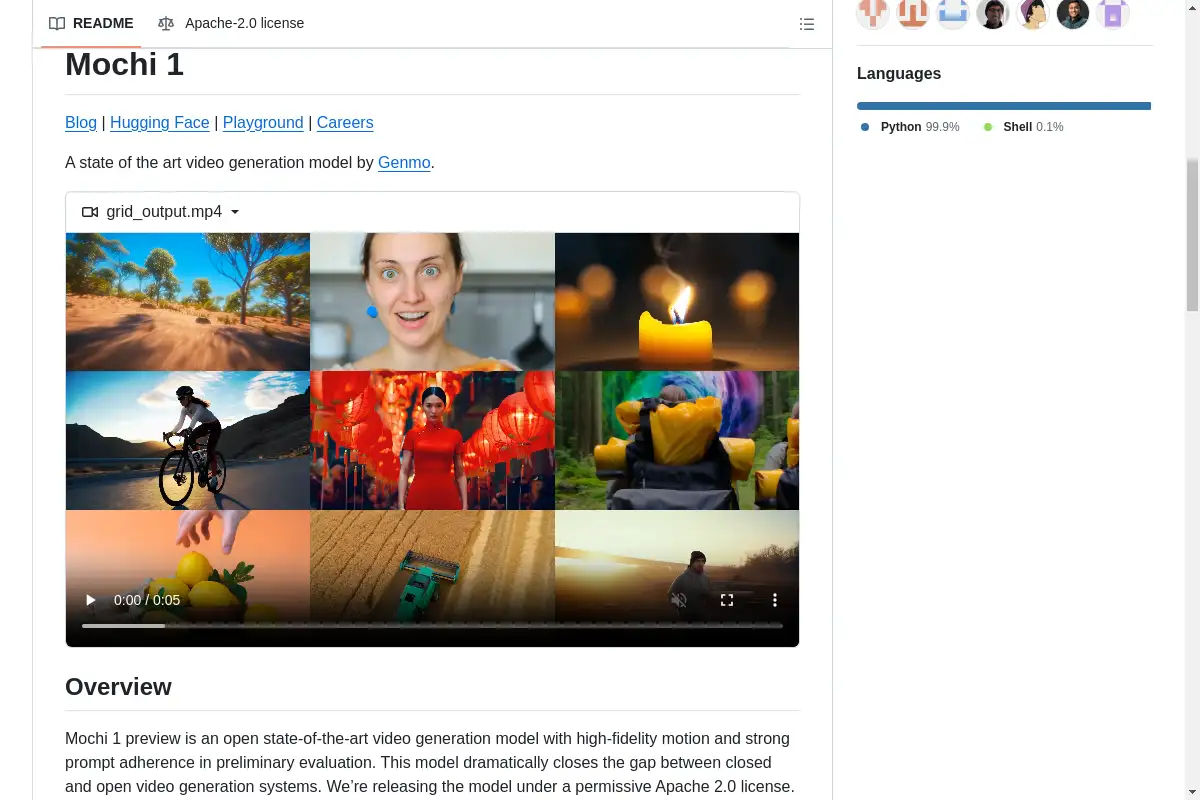The height and width of the screenshot is (800, 1200).
Task: Click the book icon next to README
Action: click(57, 23)
